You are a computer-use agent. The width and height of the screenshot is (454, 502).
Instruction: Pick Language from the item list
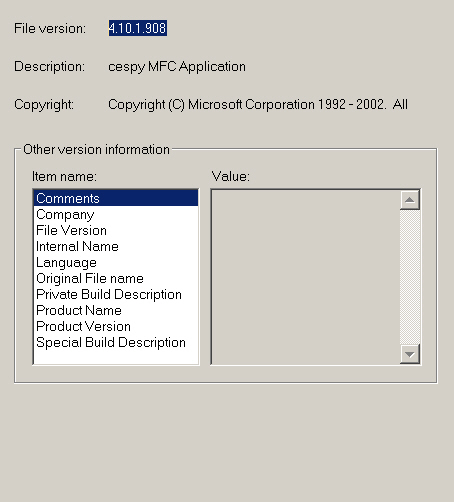click(x=116, y=262)
